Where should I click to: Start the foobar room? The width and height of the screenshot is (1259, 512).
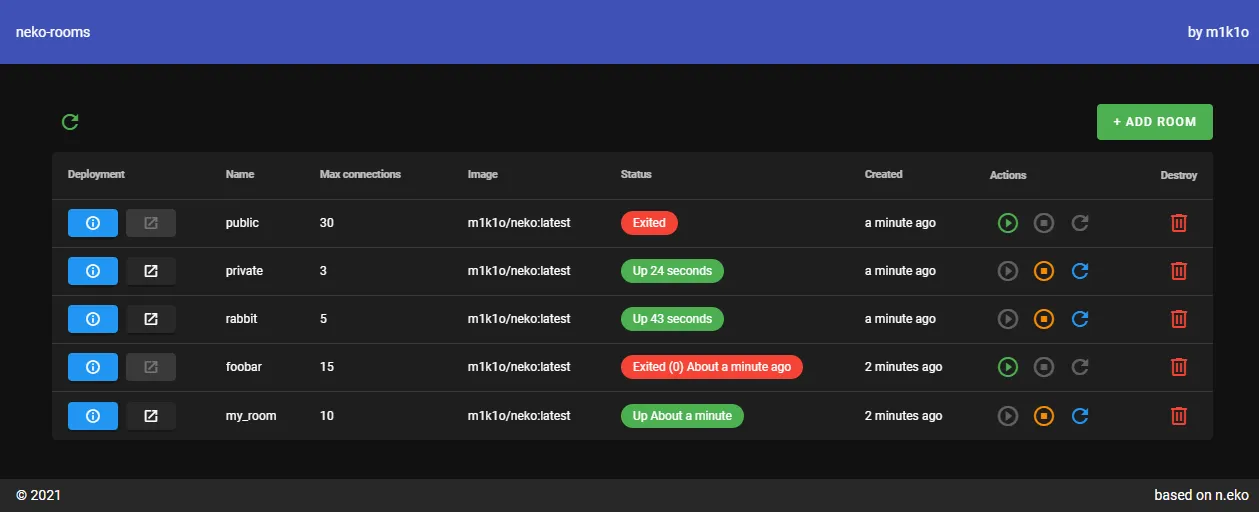point(1008,367)
